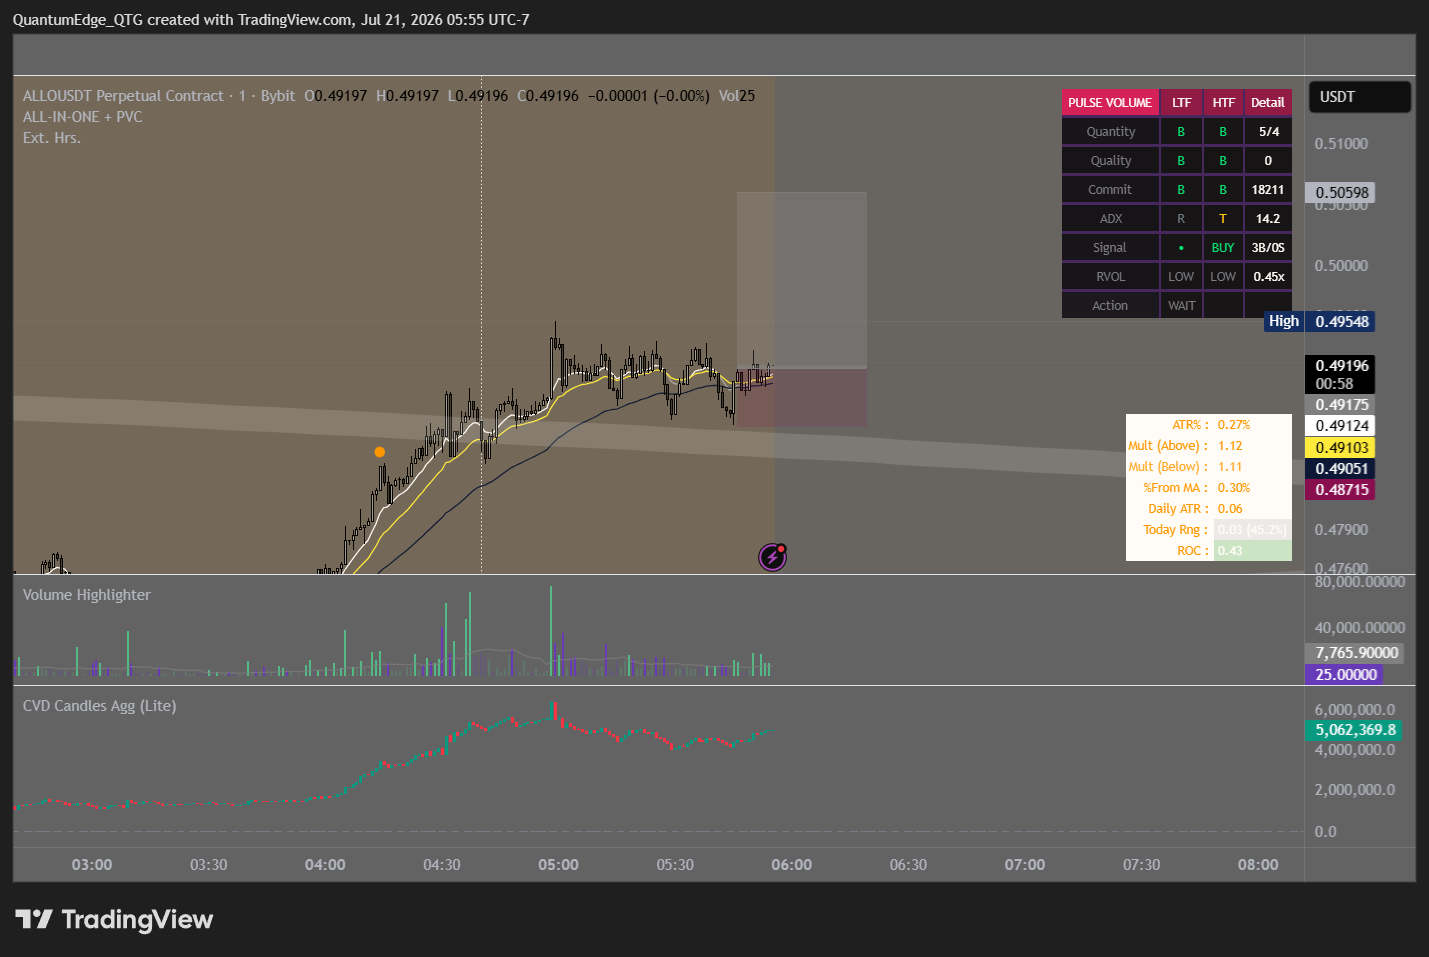The image size is (1429, 957).
Task: Click the purple lightning bolt event icon
Action: [772, 557]
